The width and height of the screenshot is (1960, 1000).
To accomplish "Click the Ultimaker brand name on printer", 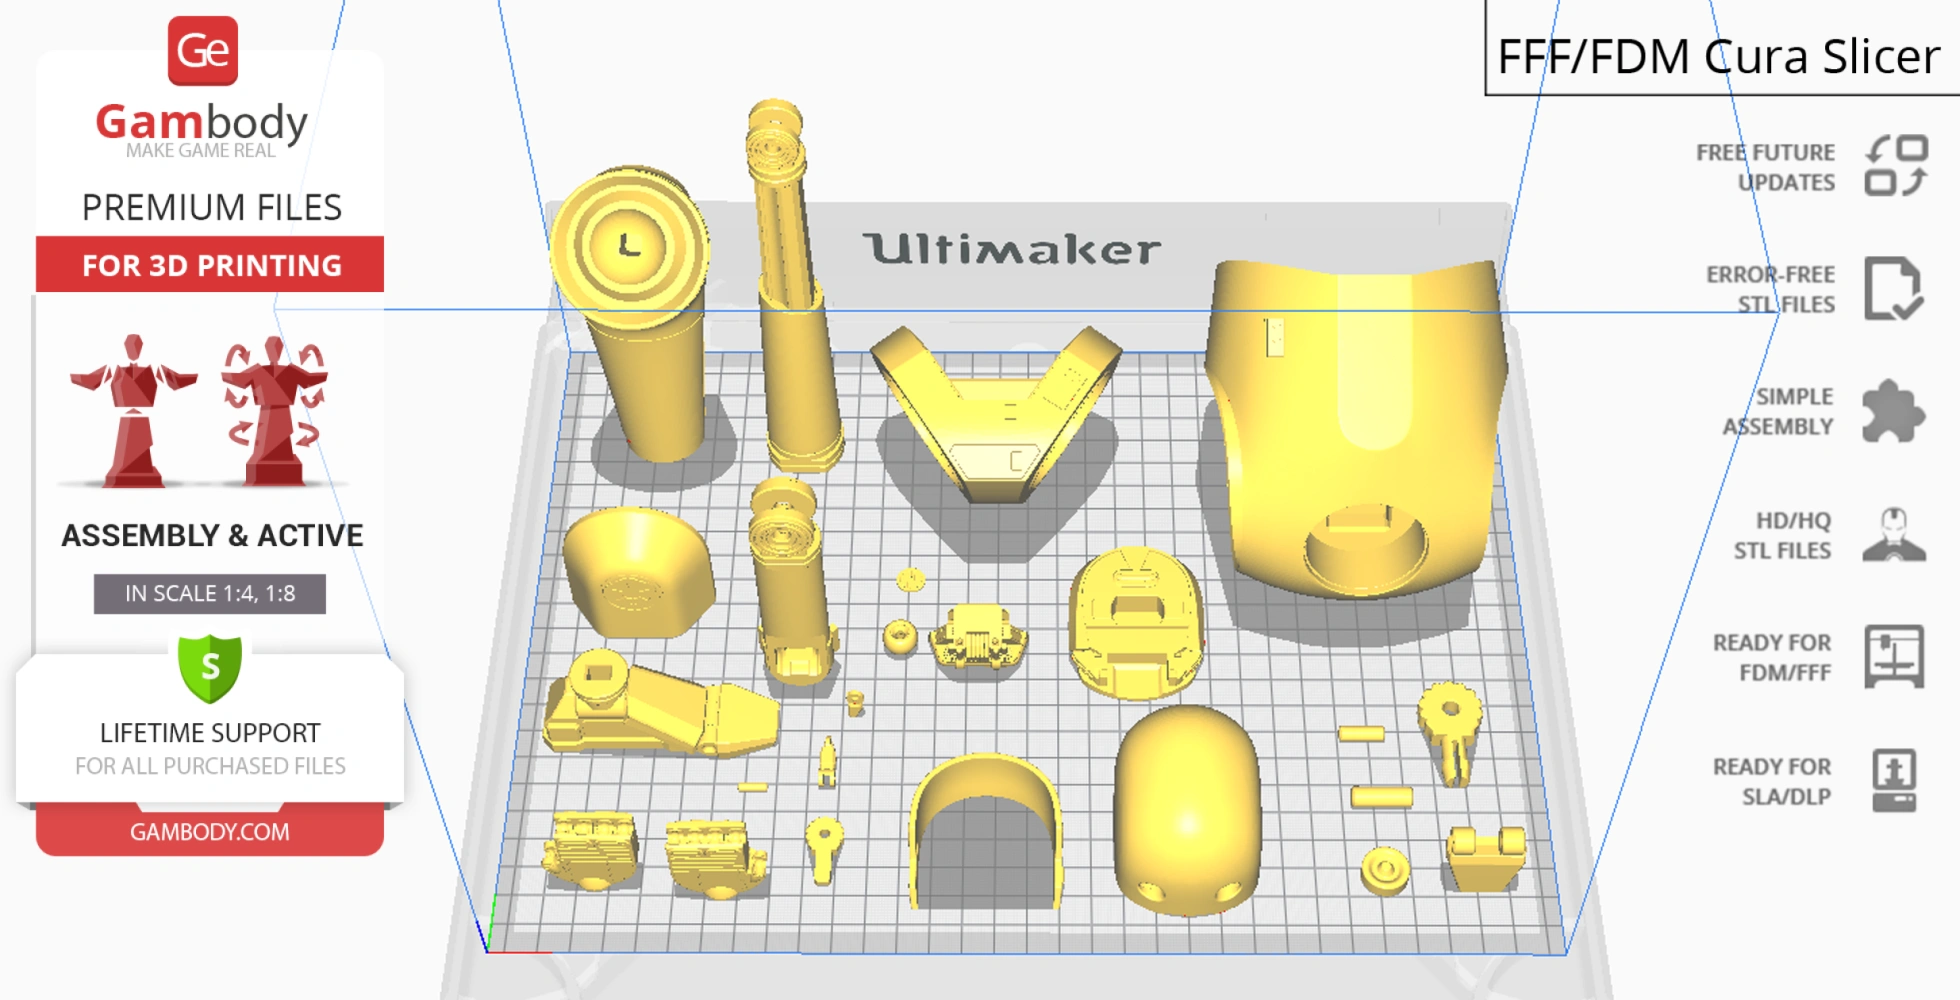I will coord(1013,248).
